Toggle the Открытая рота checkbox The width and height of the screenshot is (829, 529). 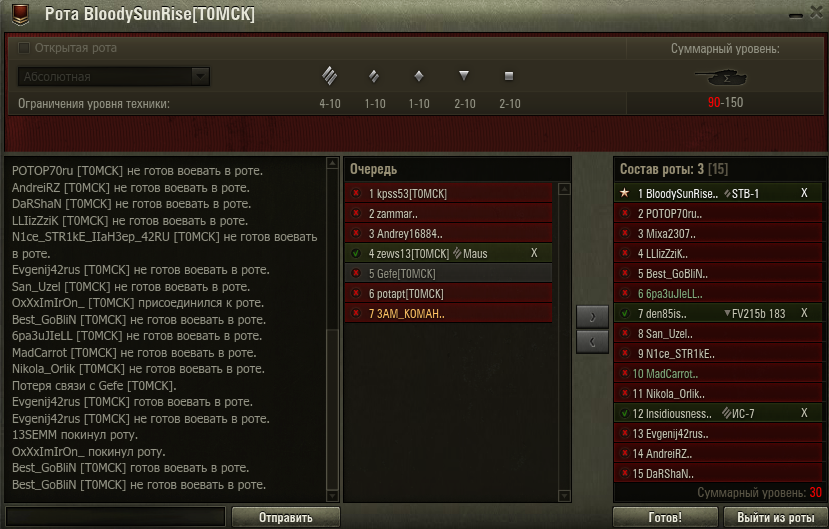[x=24, y=48]
